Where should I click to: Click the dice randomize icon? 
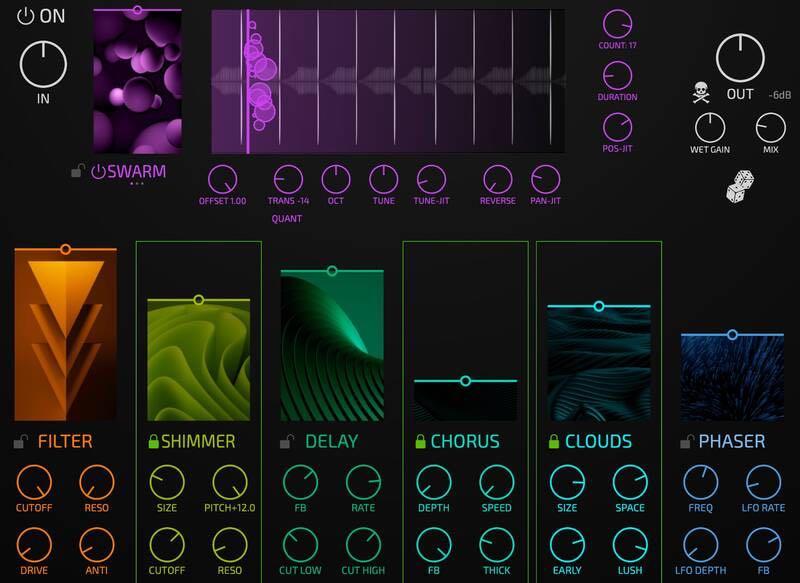[740, 187]
